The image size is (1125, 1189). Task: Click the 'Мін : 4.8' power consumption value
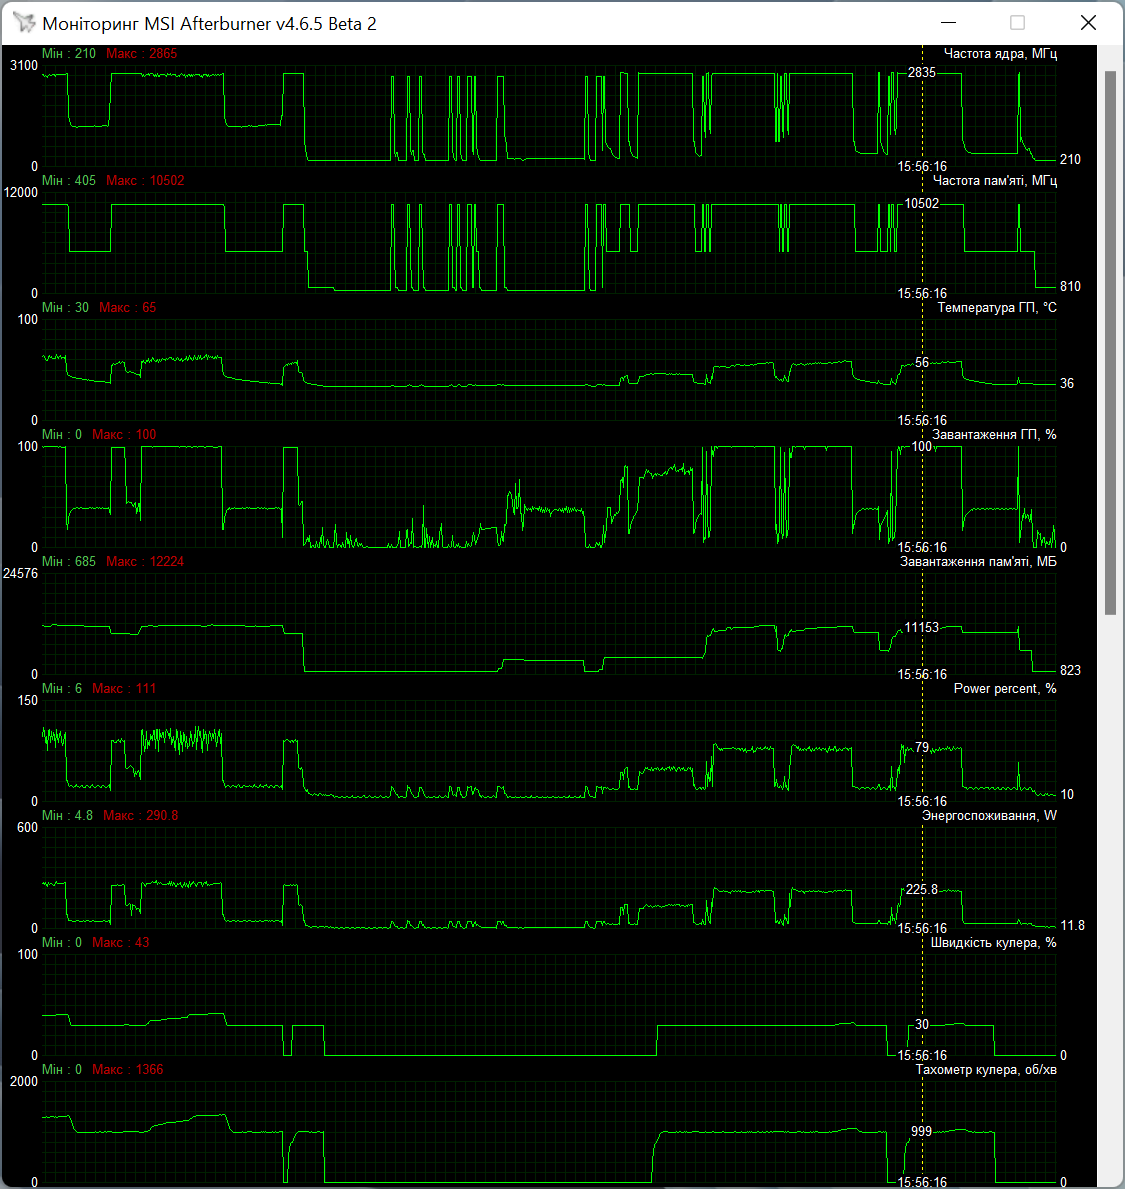pyautogui.click(x=67, y=816)
